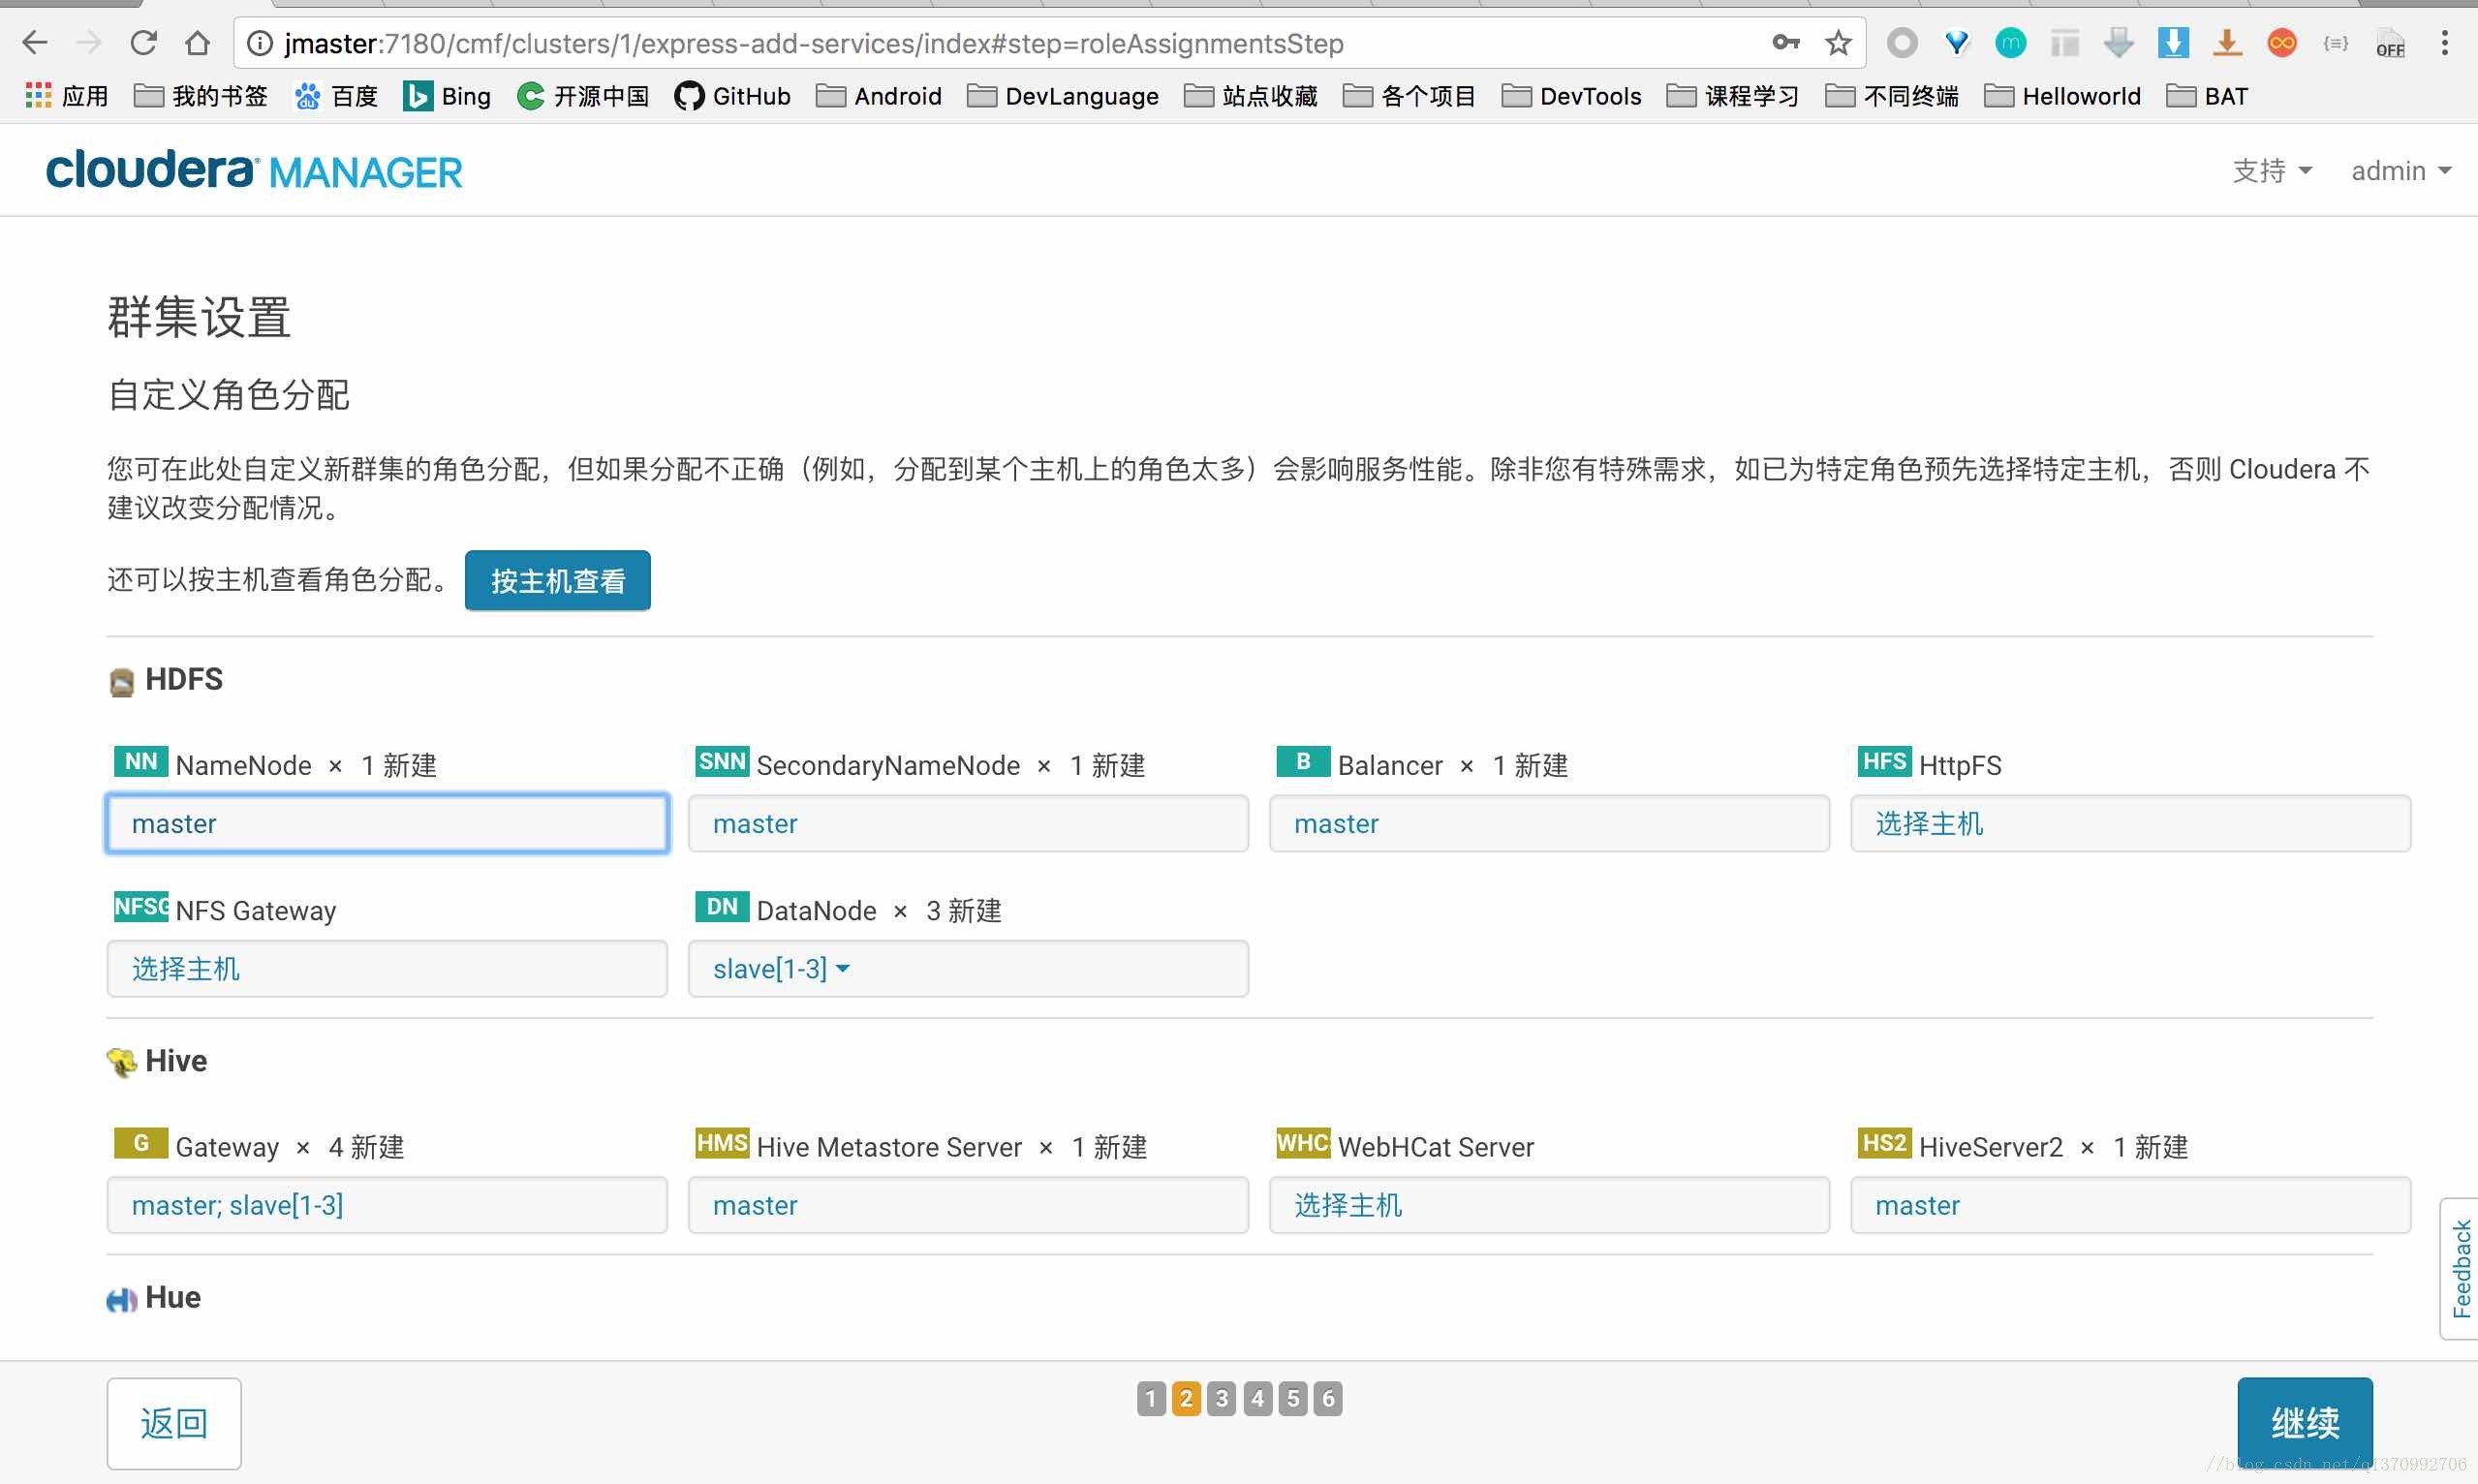This screenshot has height=1484, width=2478.
Task: Click the WHC WebHCat Server badge
Action: pos(1304,1143)
